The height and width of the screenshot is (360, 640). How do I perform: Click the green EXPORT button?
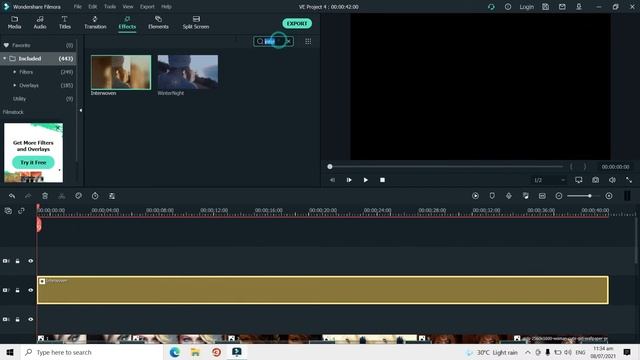pos(297,24)
